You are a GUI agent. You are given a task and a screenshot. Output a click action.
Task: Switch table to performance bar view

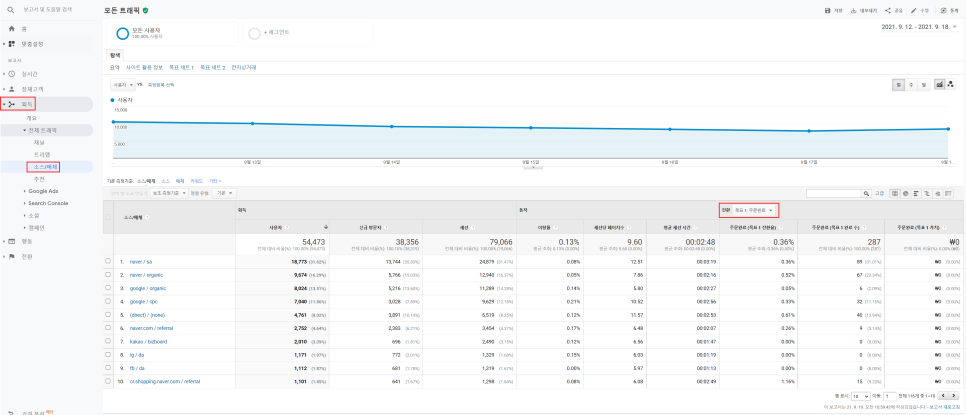(x=916, y=193)
